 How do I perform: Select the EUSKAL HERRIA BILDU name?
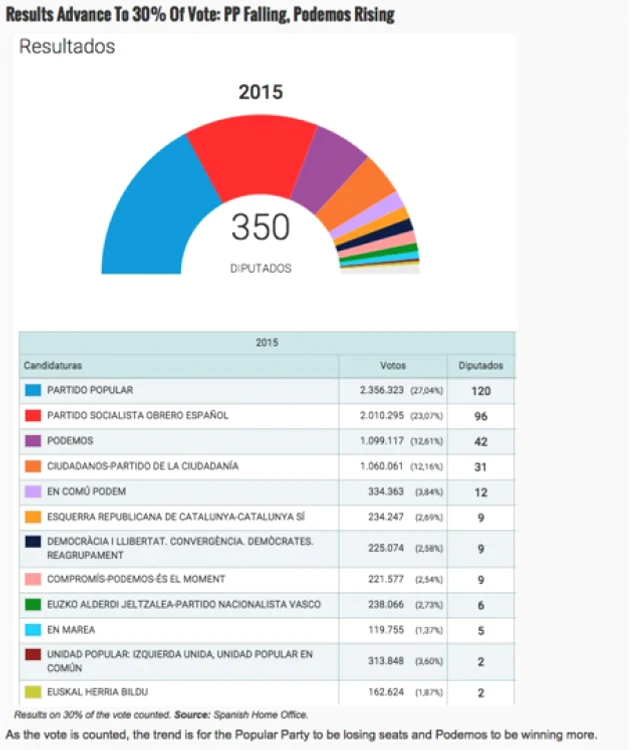[x=98, y=692]
